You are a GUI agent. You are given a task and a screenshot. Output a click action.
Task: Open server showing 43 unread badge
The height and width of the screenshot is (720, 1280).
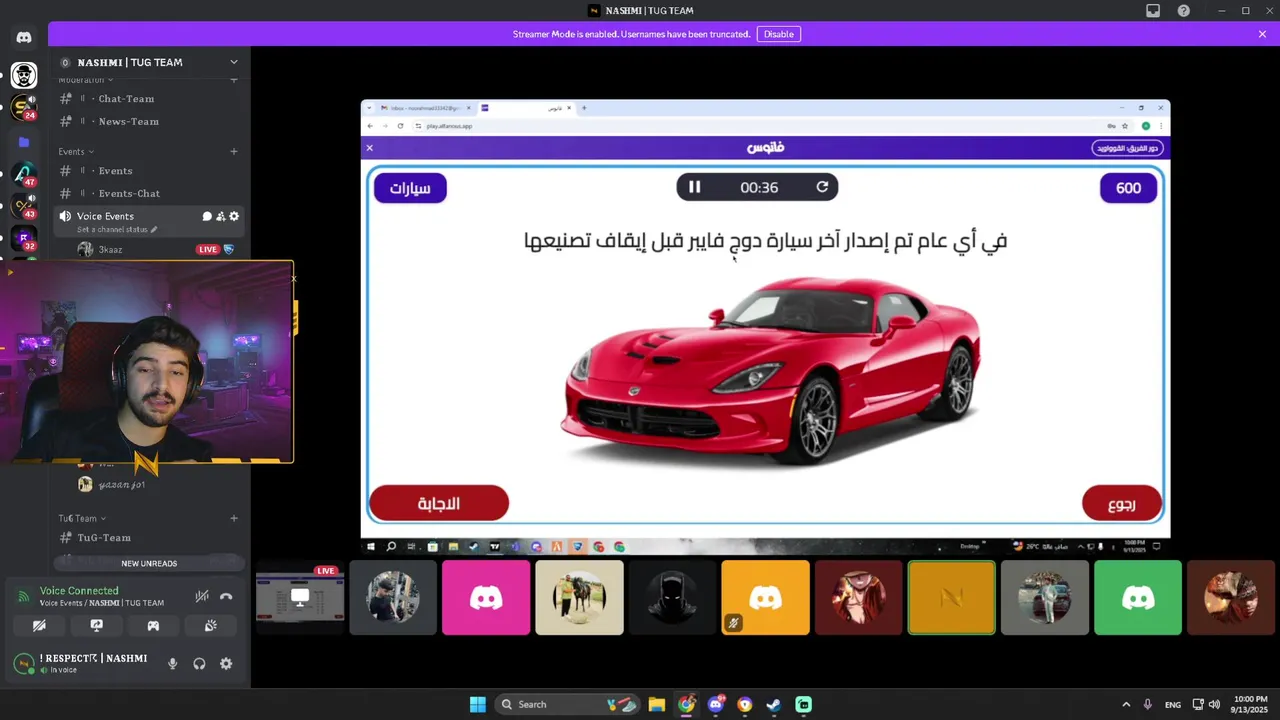tap(24, 207)
